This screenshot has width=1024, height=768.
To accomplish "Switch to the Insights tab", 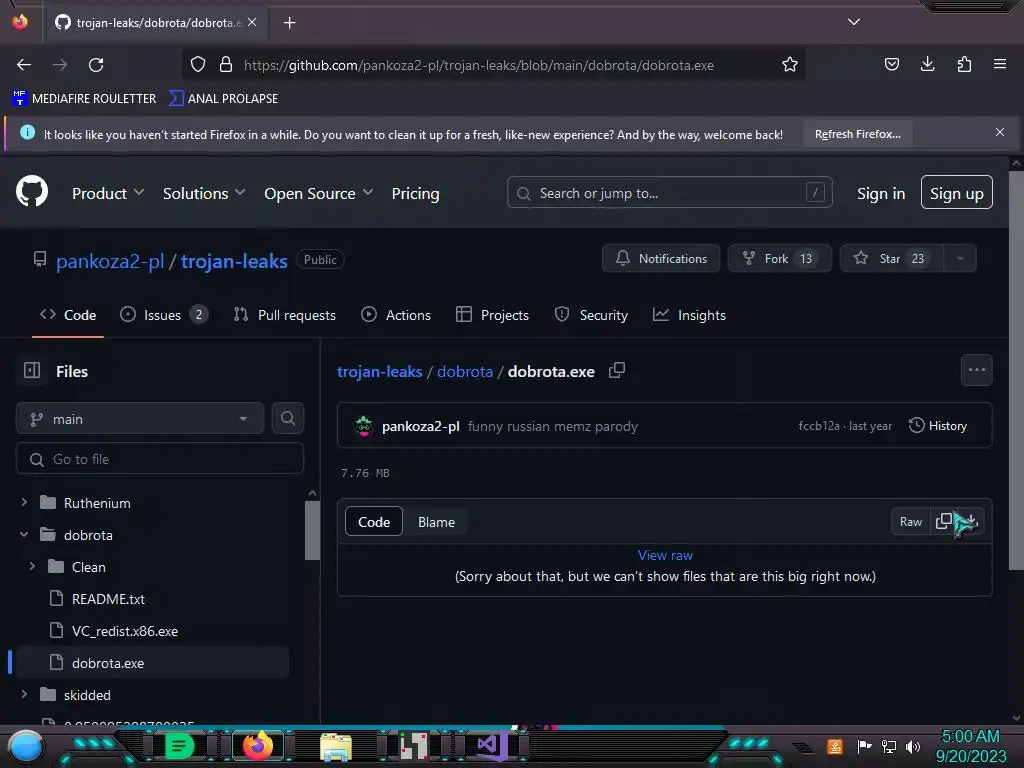I will [689, 315].
